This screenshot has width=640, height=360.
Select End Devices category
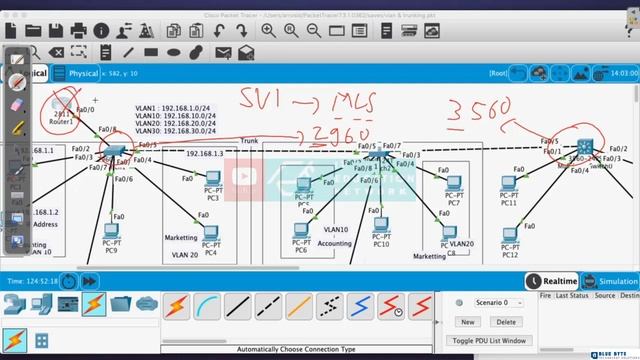[x=42, y=304]
